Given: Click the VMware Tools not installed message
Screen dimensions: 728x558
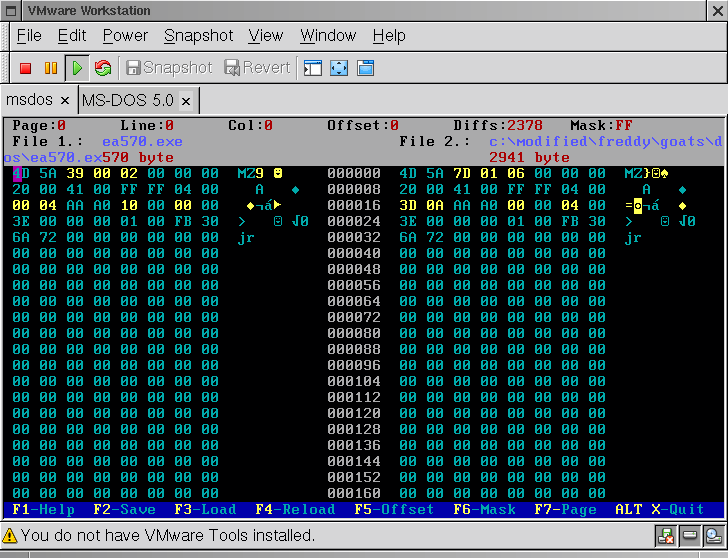Looking at the screenshot, I should click(168, 536).
